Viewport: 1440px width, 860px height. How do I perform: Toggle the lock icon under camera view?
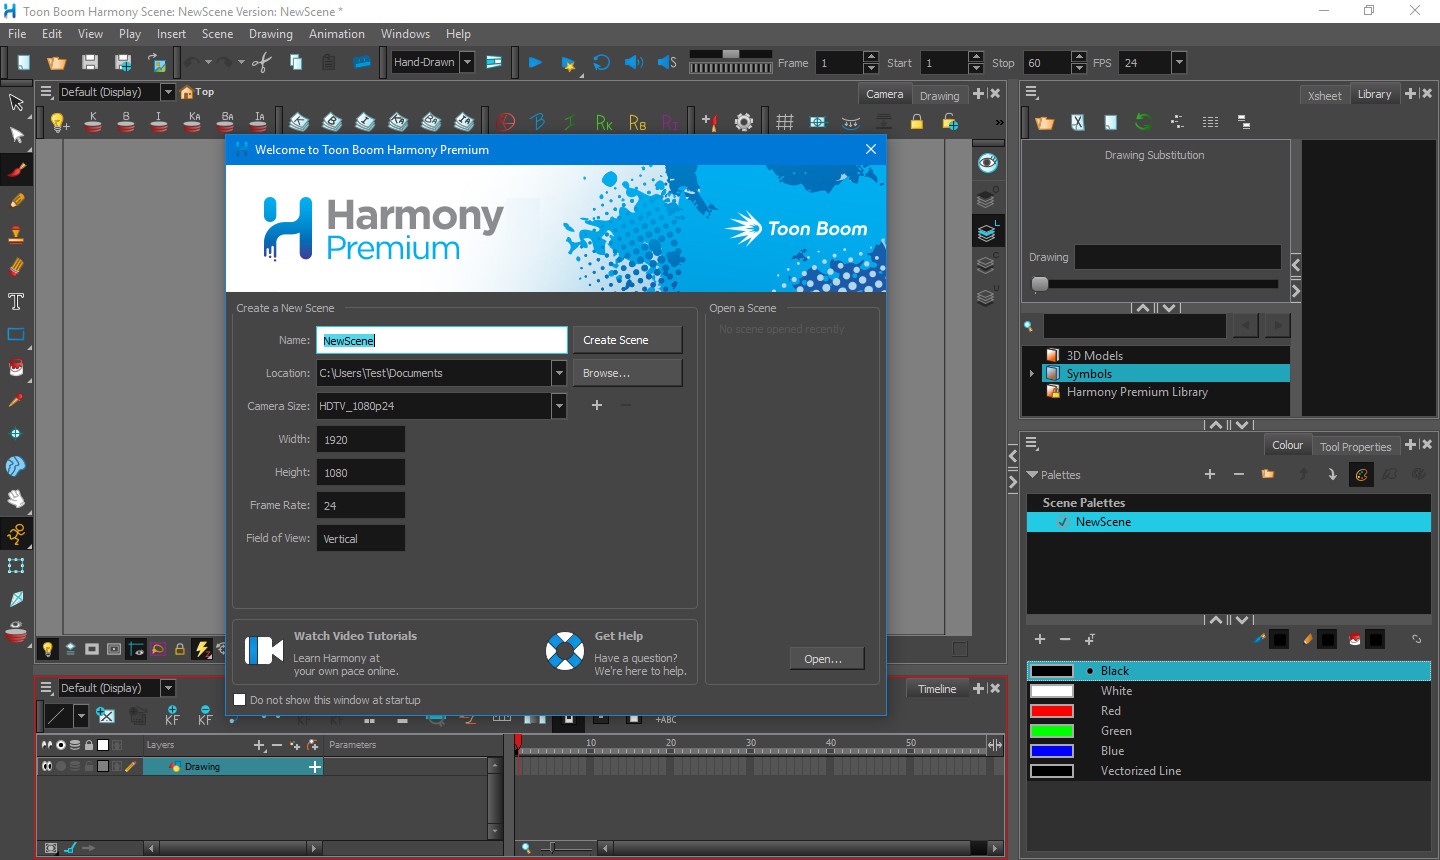pyautogui.click(x=180, y=649)
